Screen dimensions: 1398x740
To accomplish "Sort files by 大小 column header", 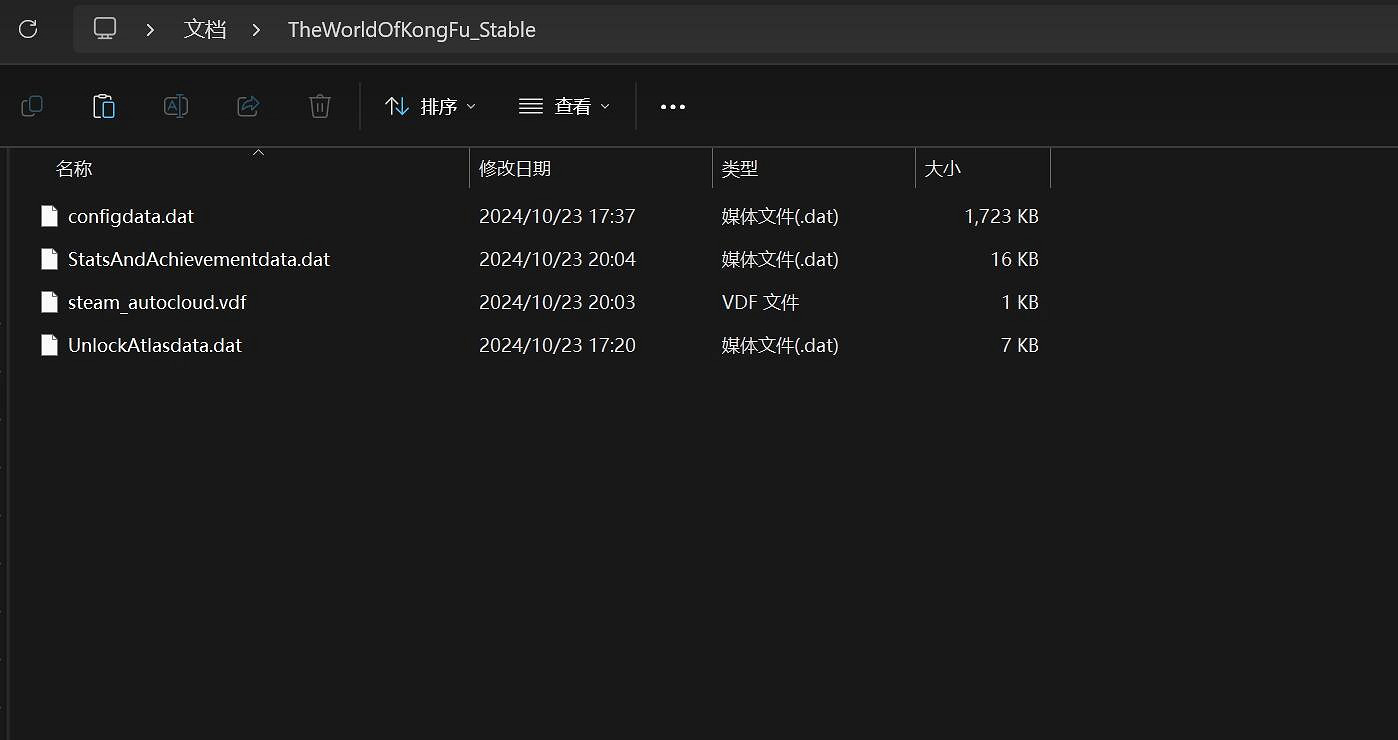I will click(942, 169).
